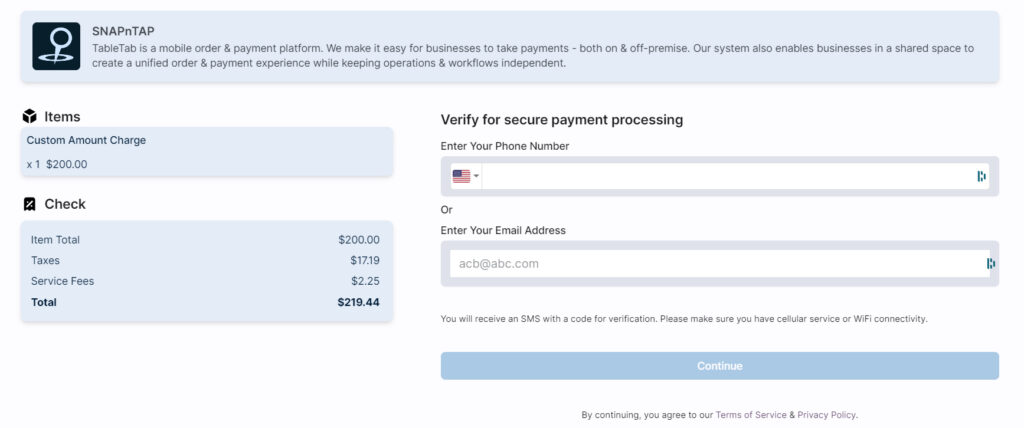Click the Service Fees row label
This screenshot has height=428, width=1024.
(x=62, y=281)
